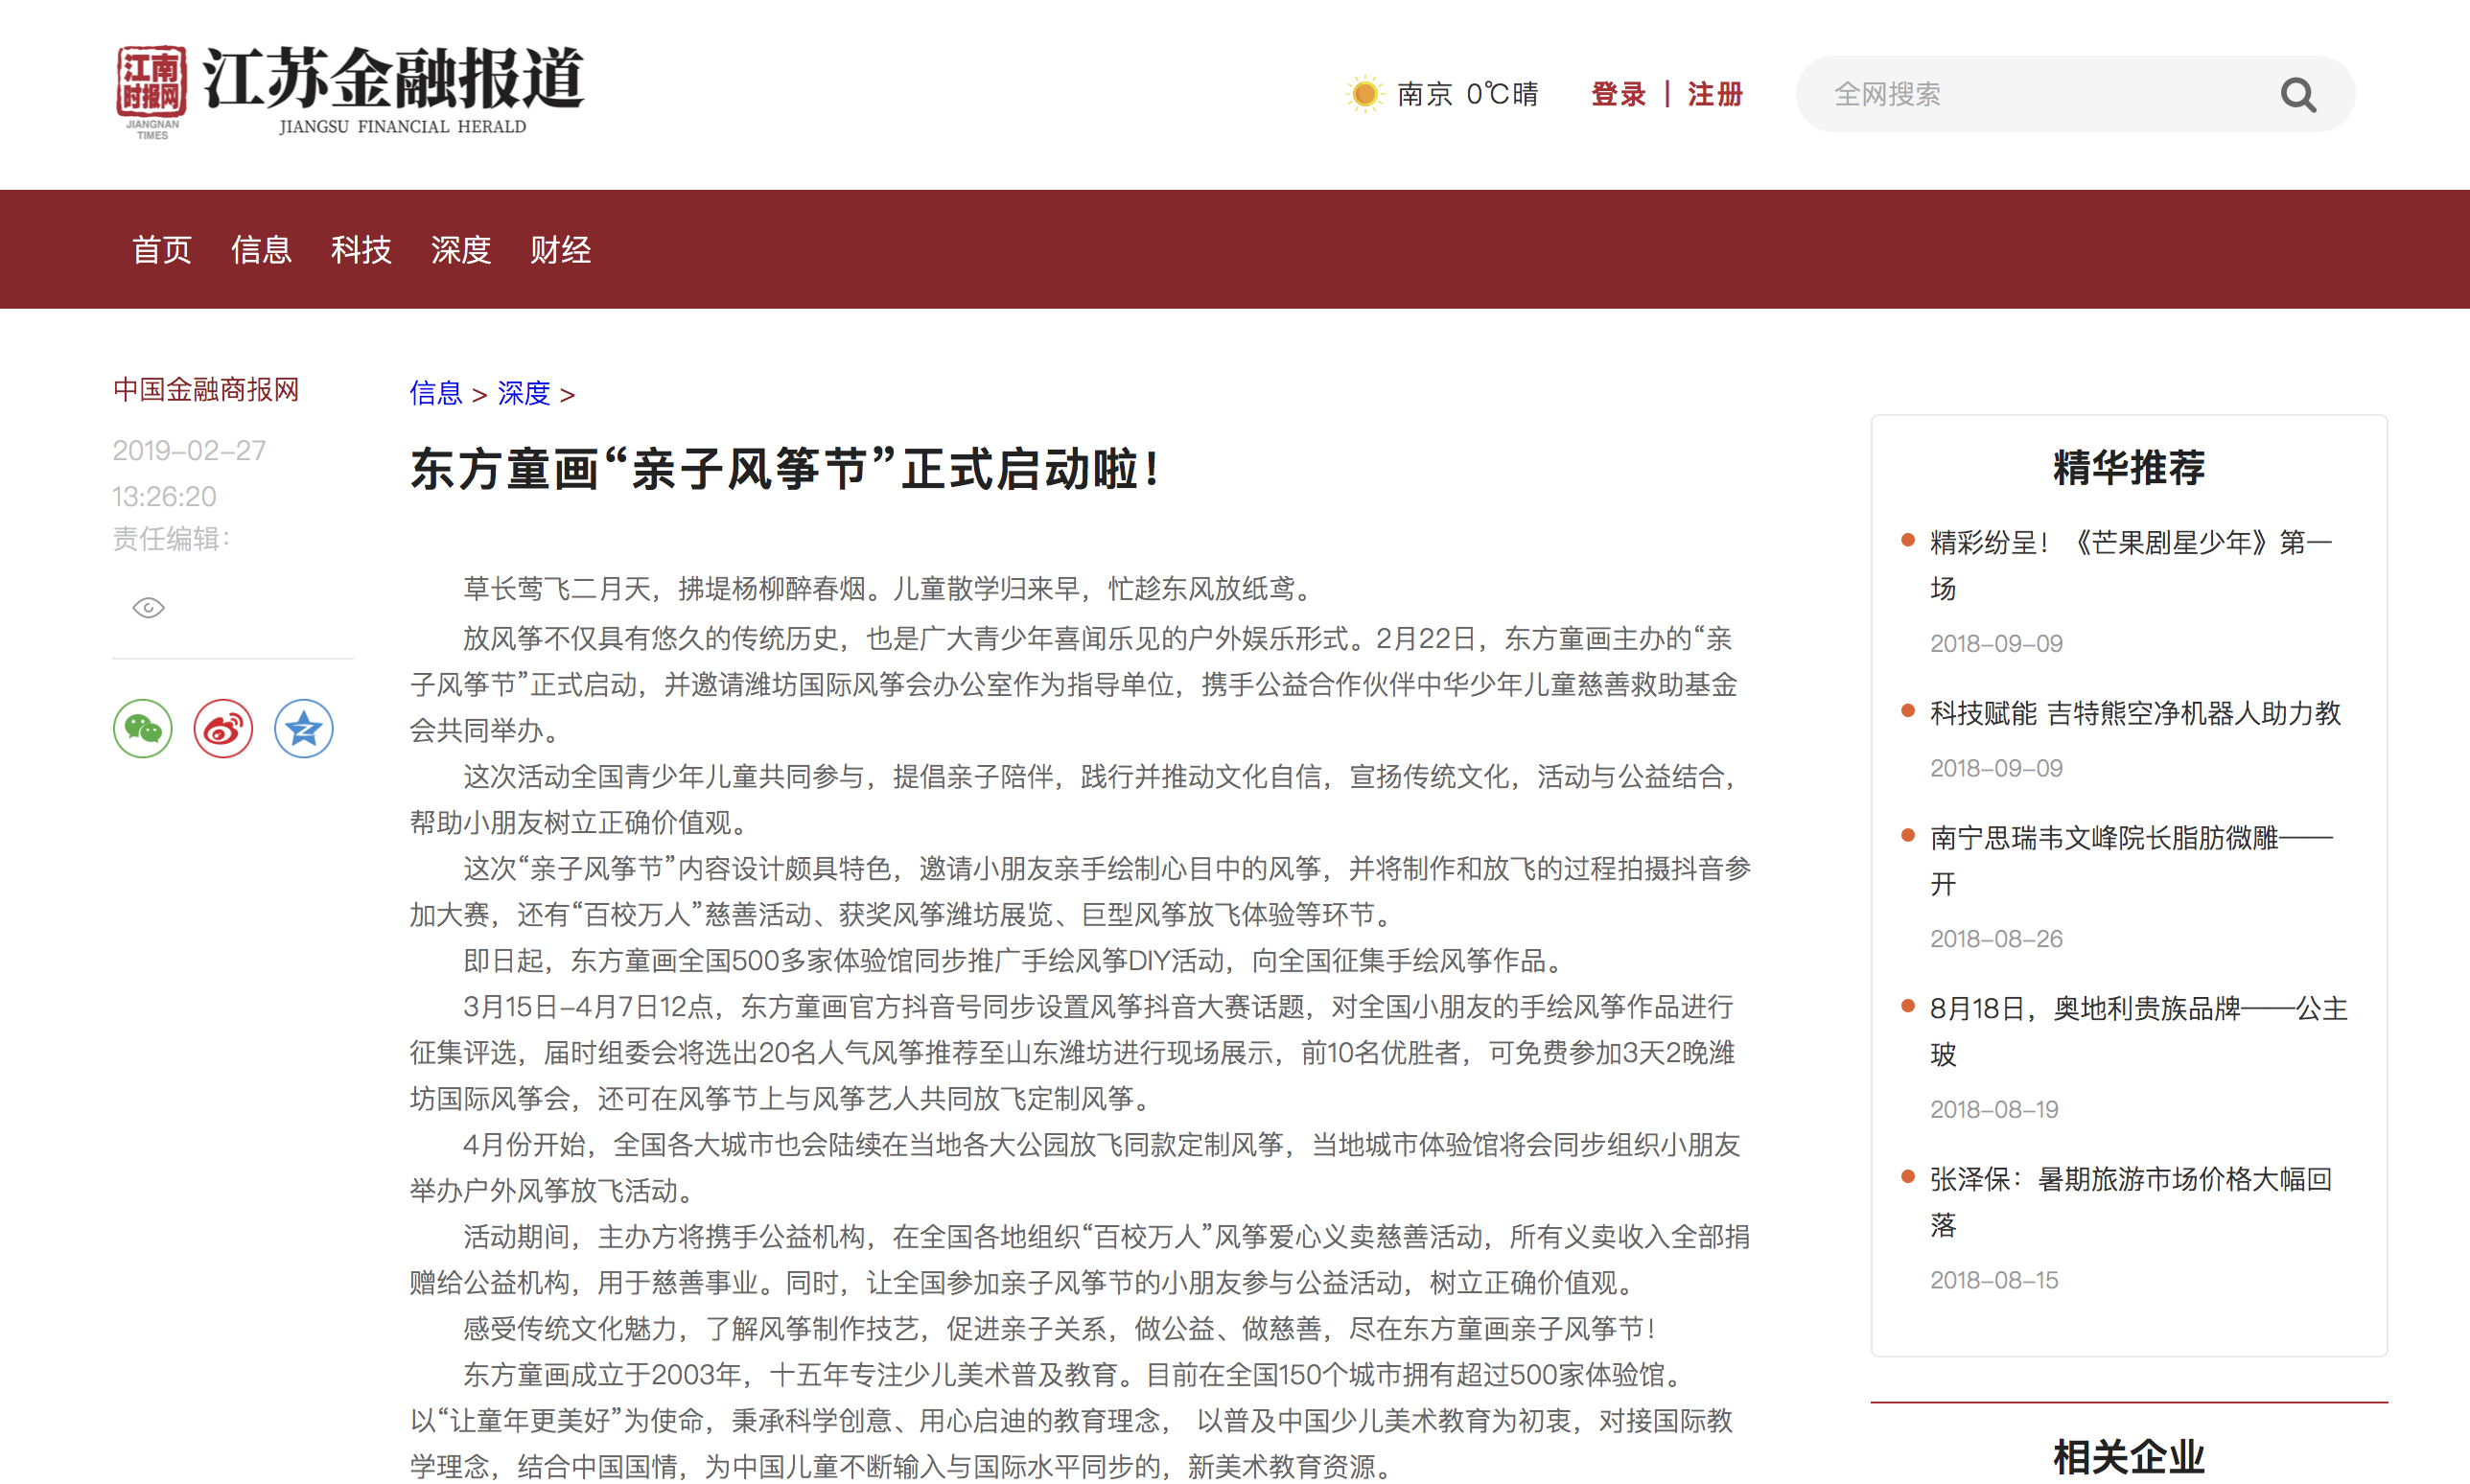Click the 登录 login link
The image size is (2470, 1484).
pyautogui.click(x=1618, y=94)
